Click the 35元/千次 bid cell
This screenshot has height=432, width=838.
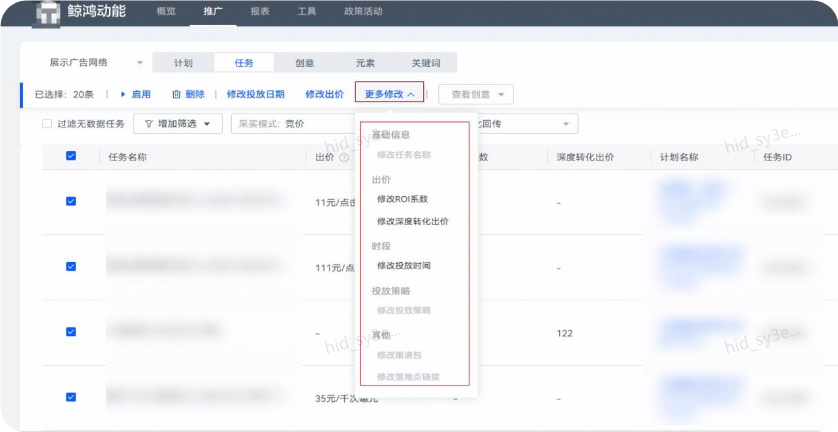click(x=346, y=398)
